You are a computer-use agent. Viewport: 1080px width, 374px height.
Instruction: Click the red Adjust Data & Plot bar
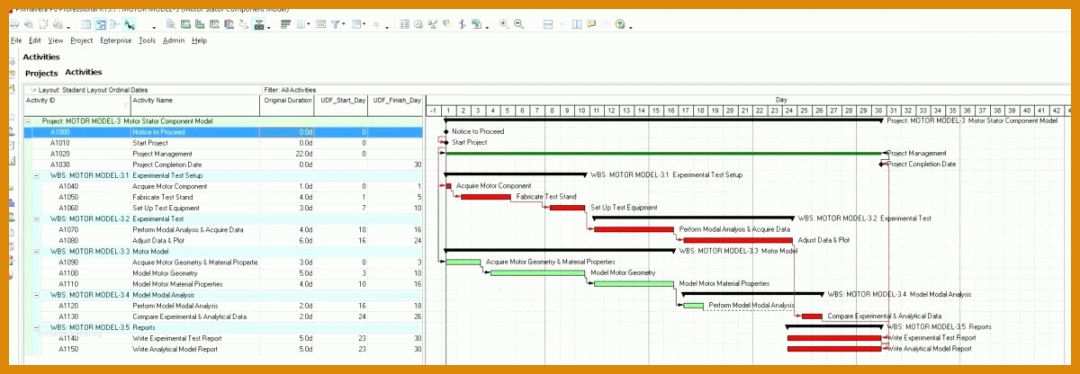738,240
